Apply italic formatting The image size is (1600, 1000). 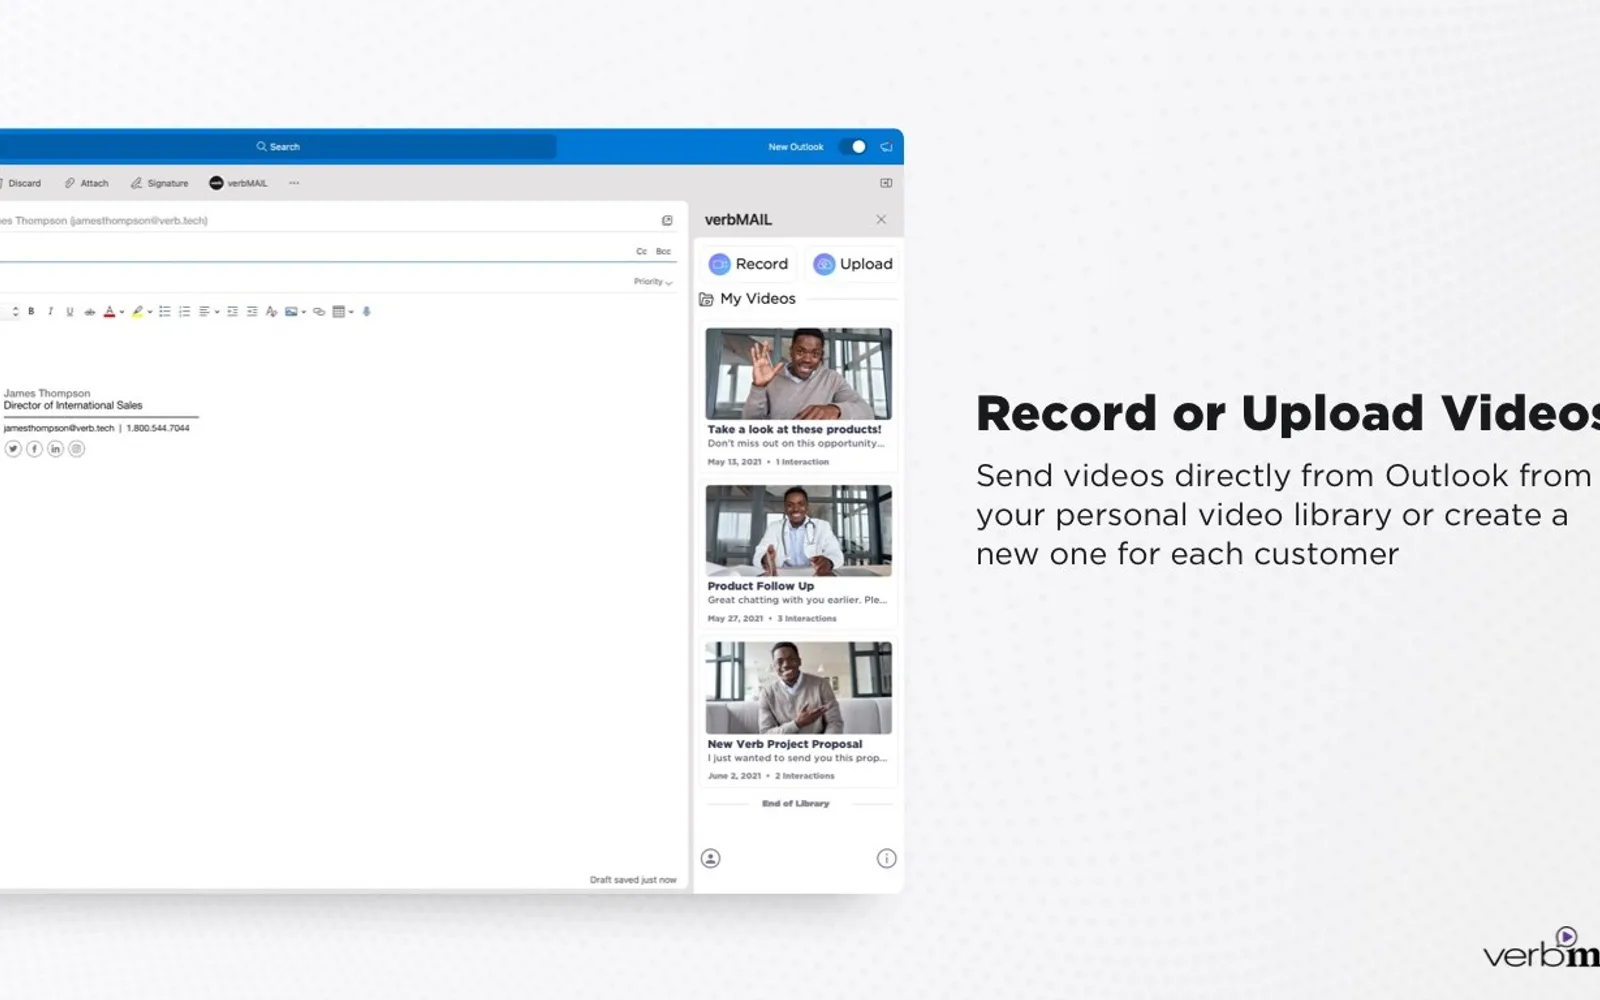(x=50, y=312)
